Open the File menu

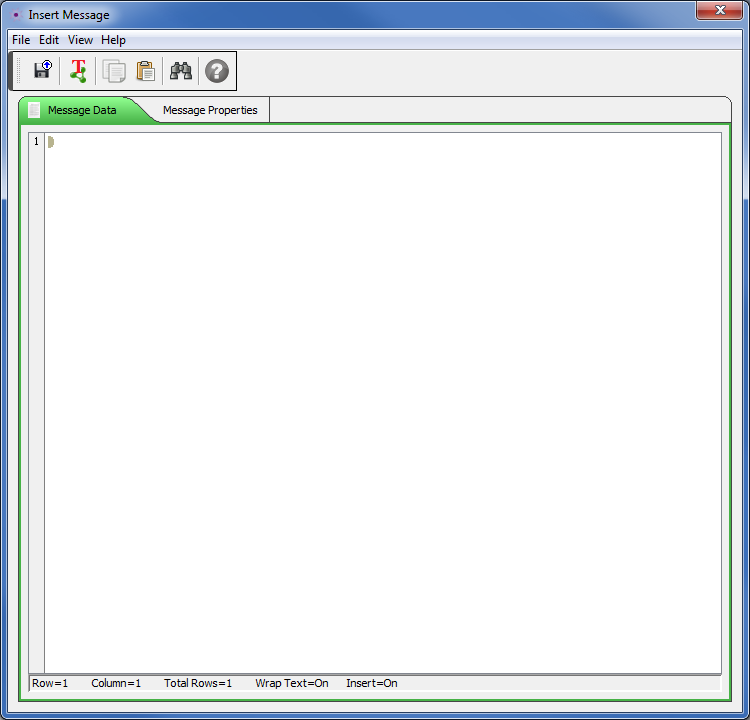tap(21, 40)
